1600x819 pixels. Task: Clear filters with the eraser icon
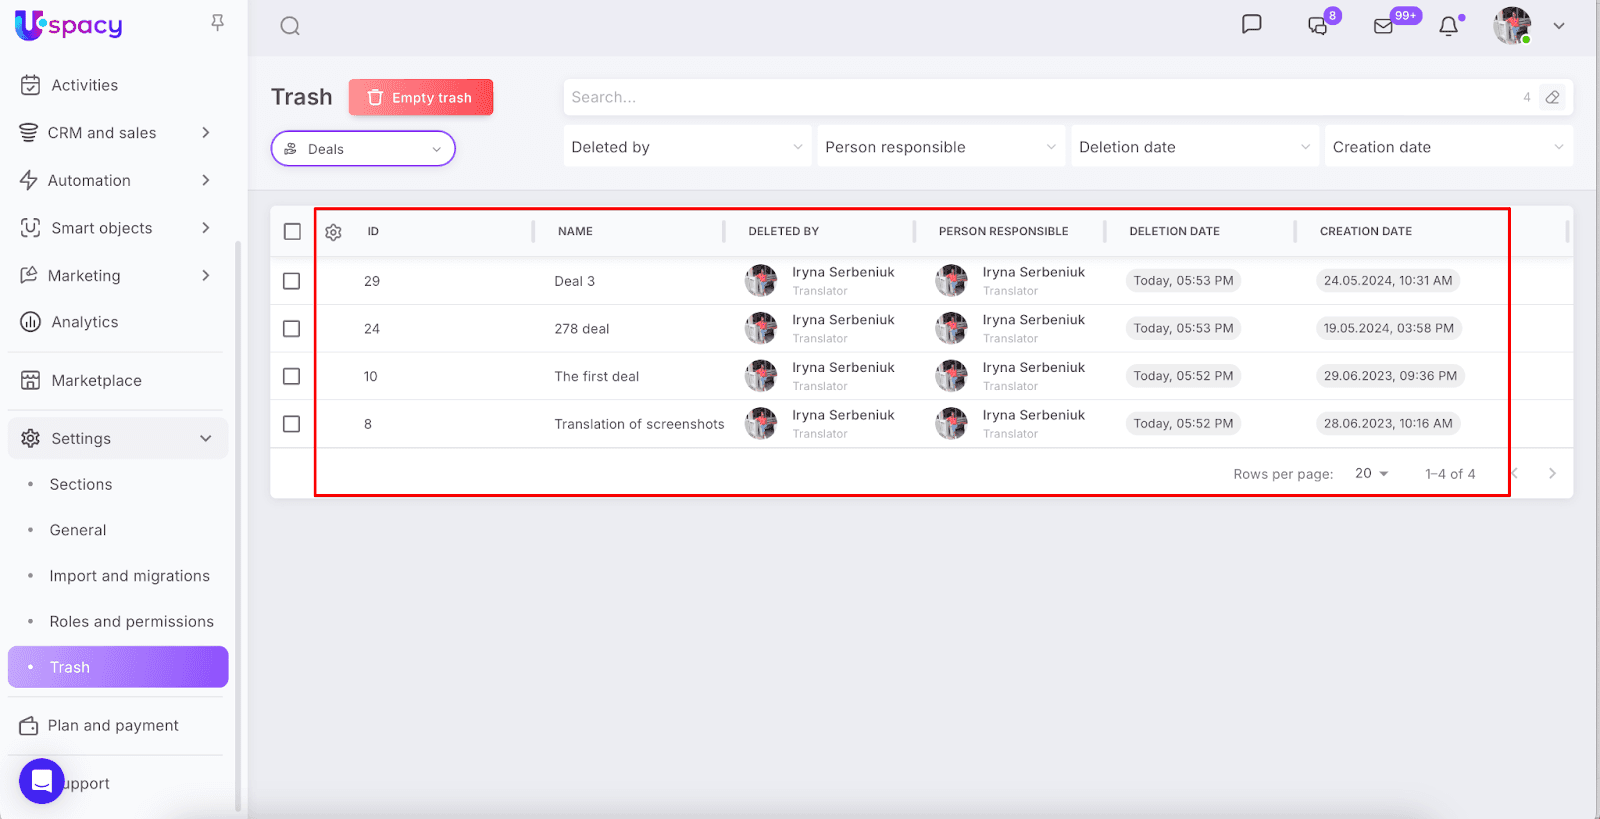click(1552, 97)
